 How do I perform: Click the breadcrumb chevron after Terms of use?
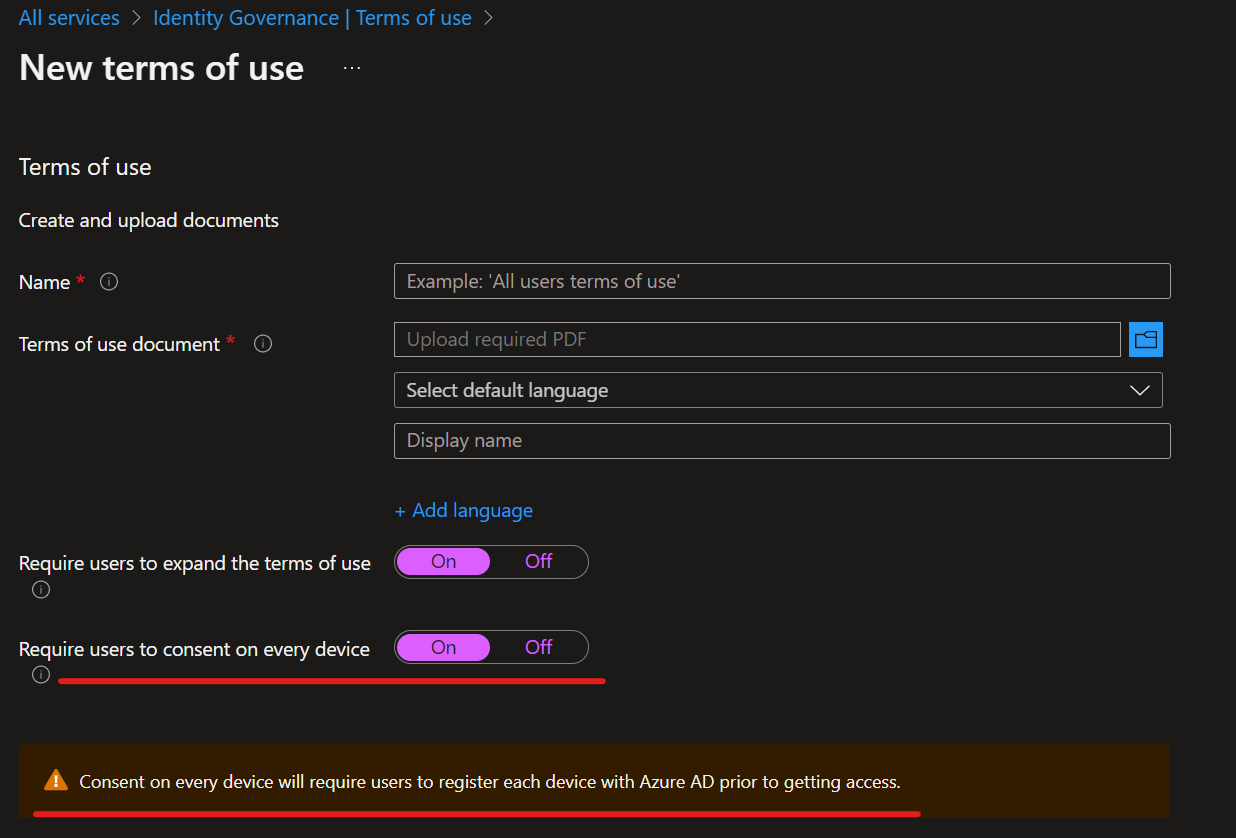487,17
